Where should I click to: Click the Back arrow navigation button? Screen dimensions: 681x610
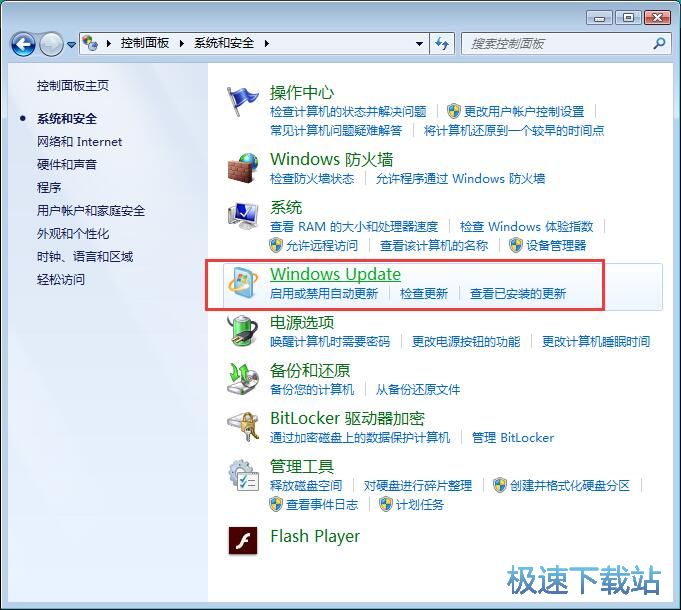coord(23,44)
